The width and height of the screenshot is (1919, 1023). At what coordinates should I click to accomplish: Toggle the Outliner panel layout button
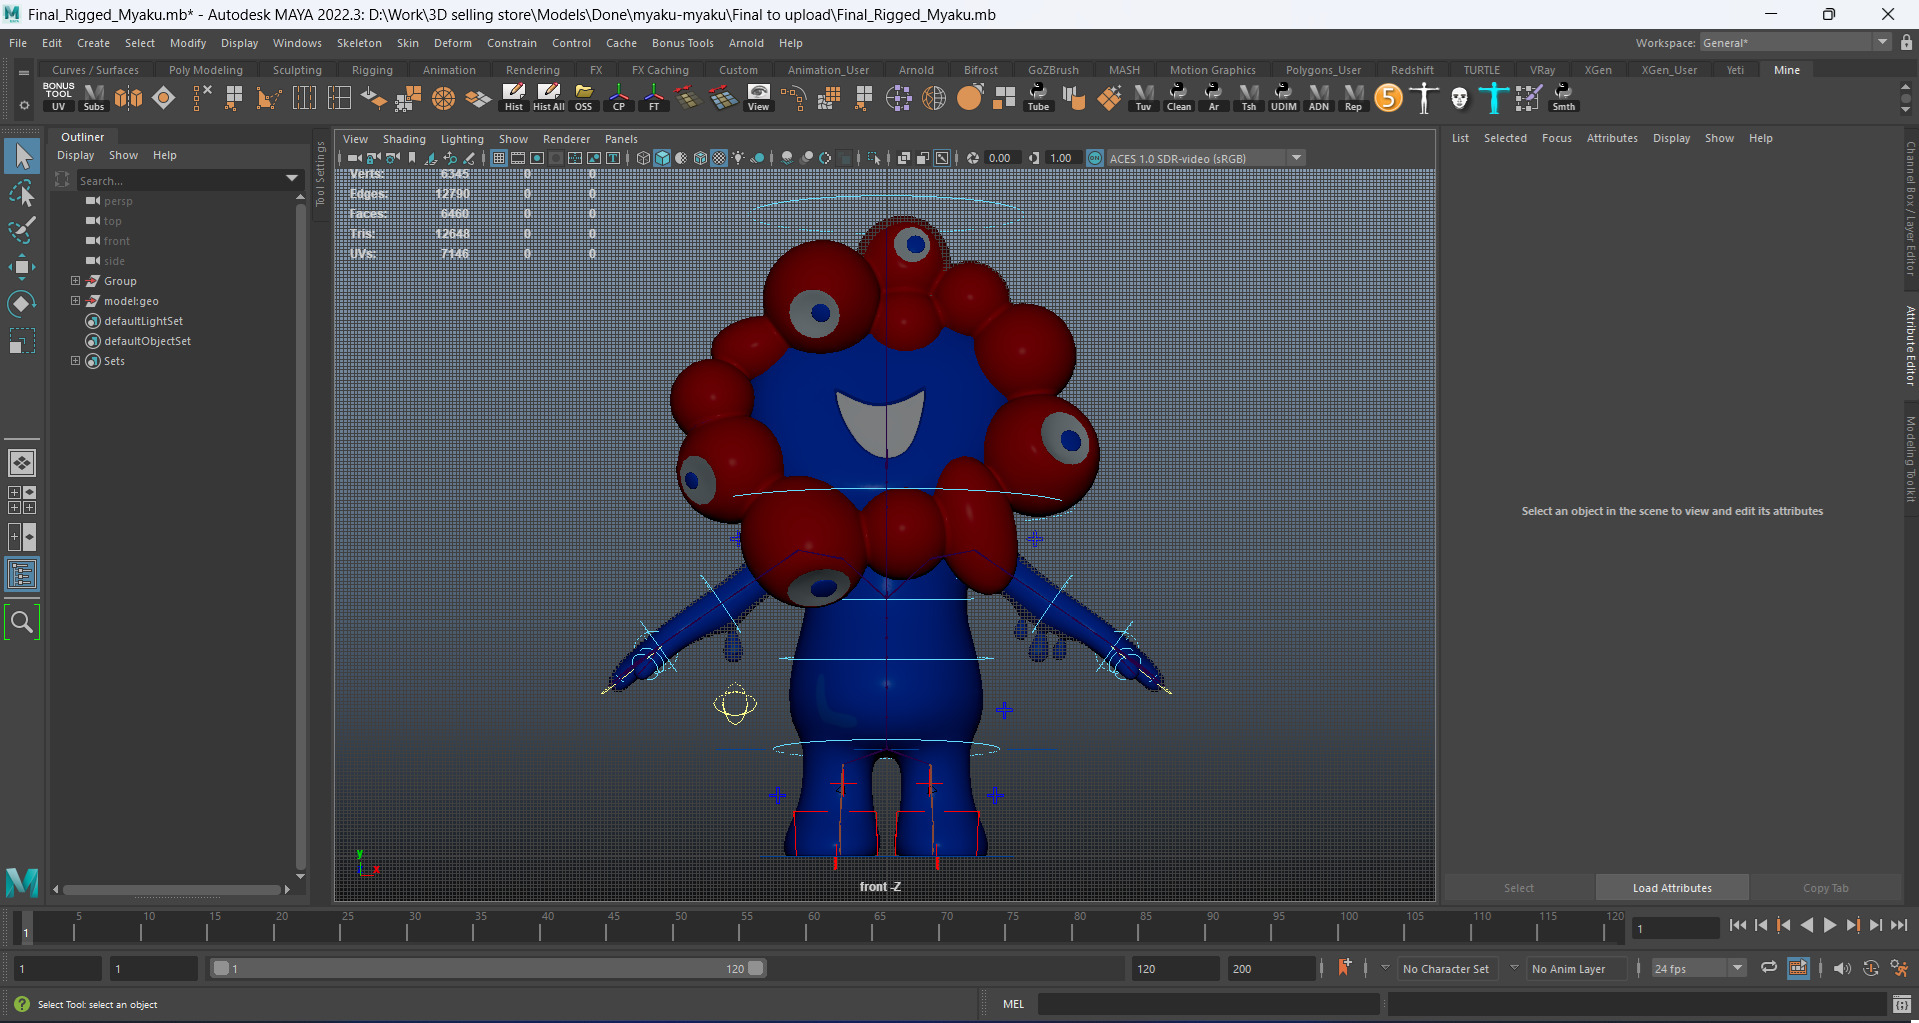click(x=22, y=574)
